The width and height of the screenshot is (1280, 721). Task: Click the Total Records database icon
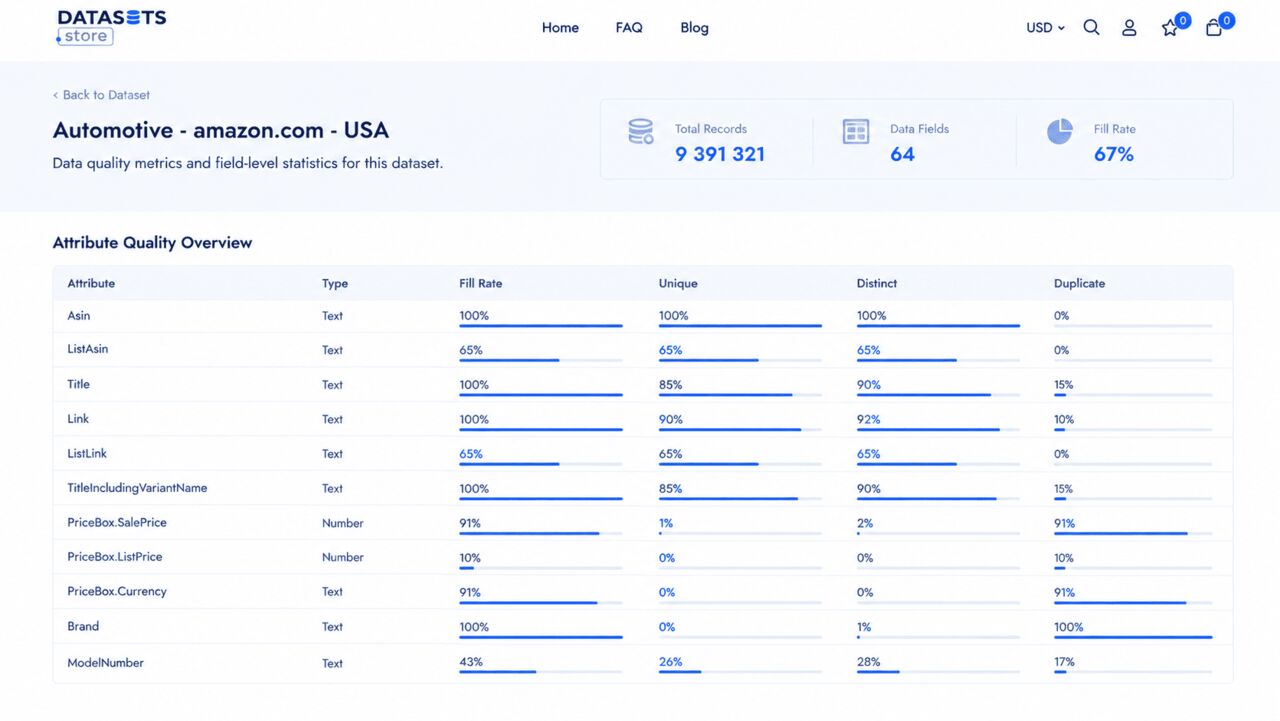pos(640,131)
